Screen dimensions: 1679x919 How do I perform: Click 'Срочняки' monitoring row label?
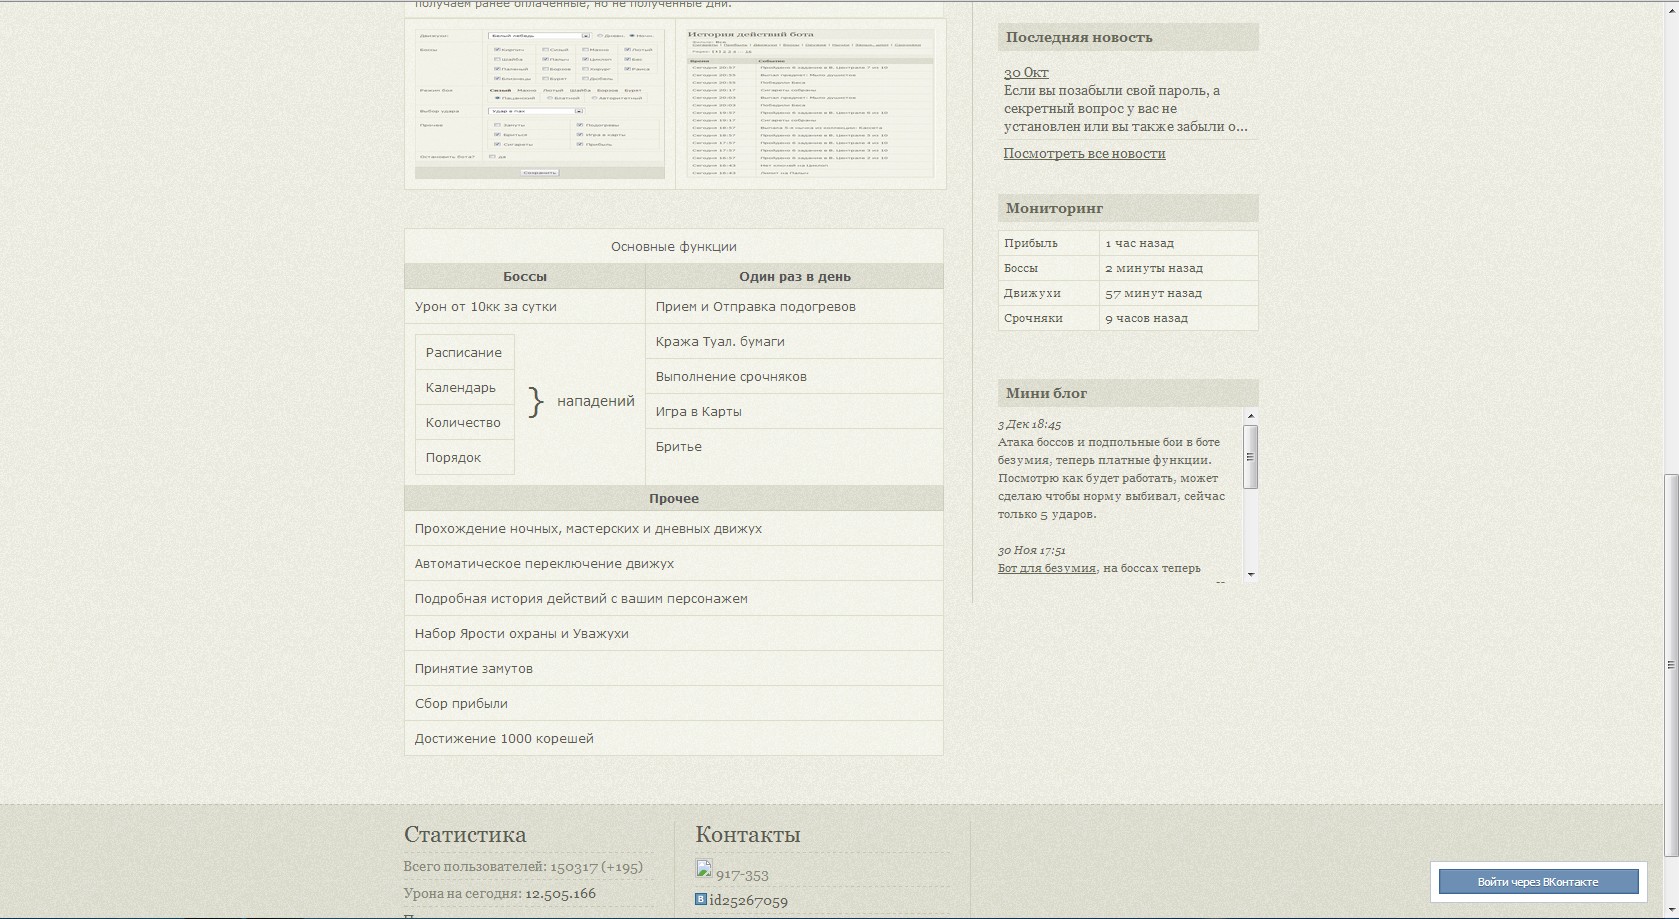[1033, 318]
